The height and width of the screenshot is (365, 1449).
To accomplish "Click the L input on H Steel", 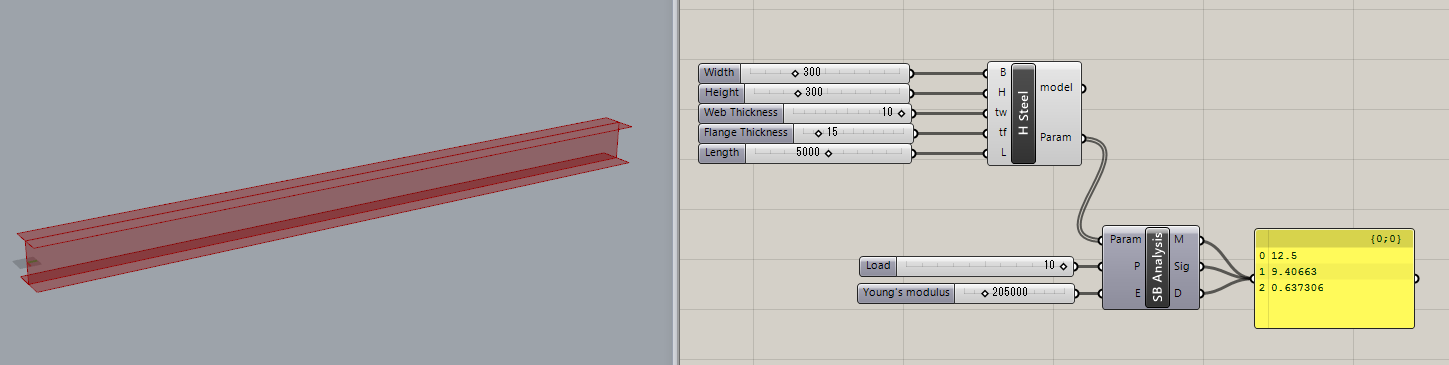I will 1002,153.
